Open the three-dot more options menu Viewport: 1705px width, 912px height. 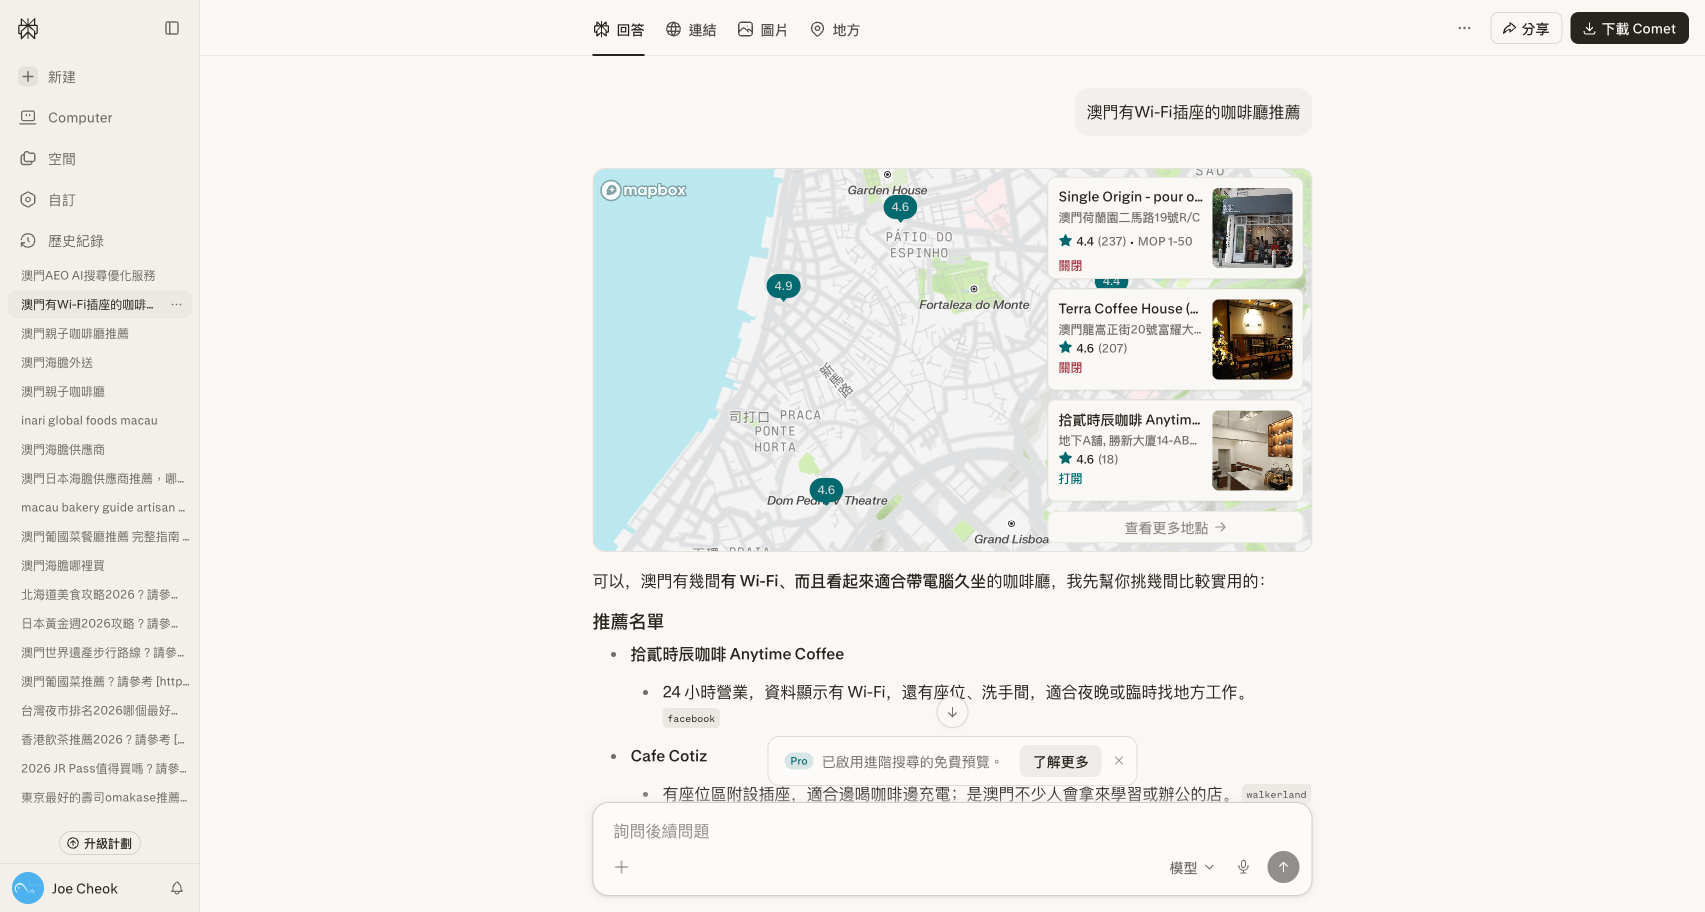point(1464,28)
